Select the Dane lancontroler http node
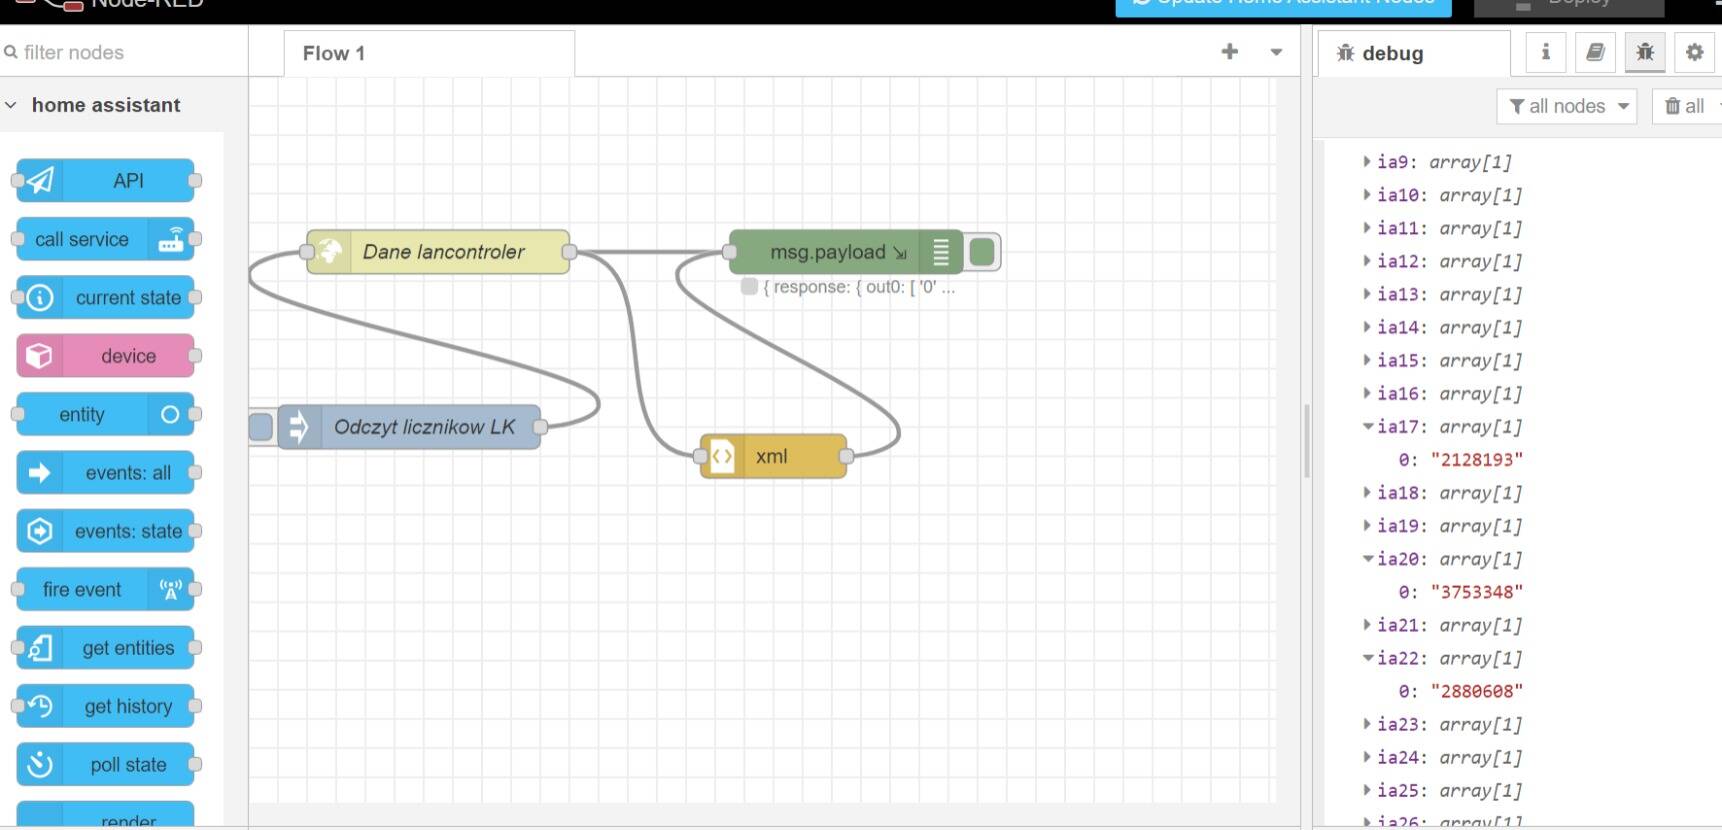The image size is (1722, 830). coord(438,252)
